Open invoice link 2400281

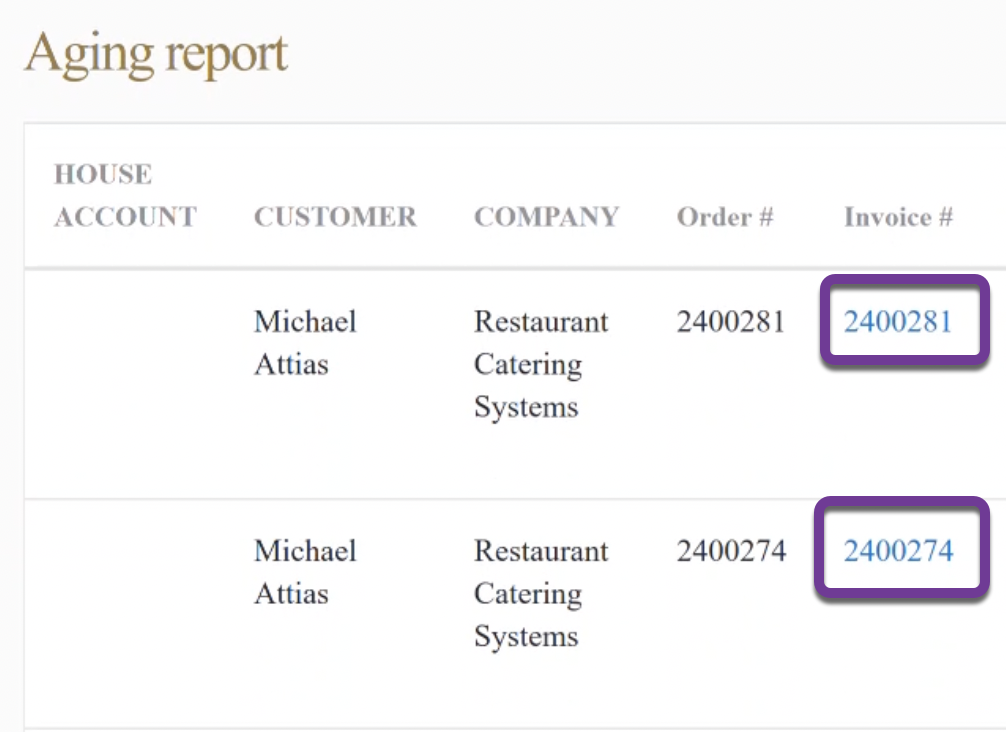pos(899,321)
